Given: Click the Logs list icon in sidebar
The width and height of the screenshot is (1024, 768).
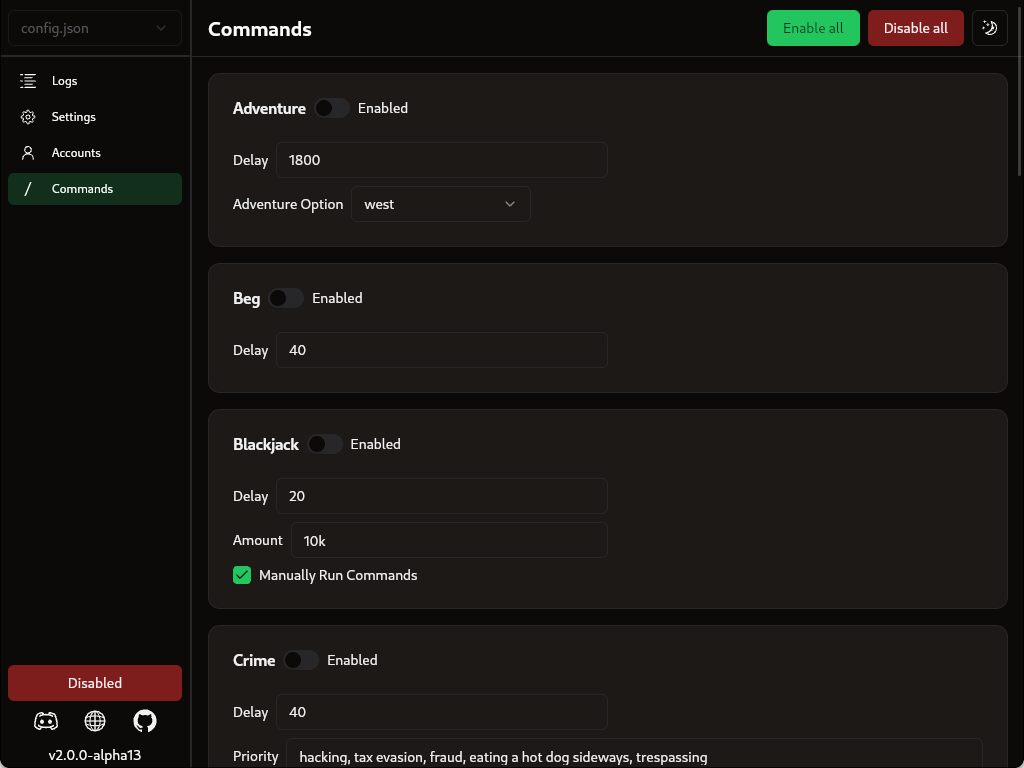Looking at the screenshot, I should click(28, 81).
